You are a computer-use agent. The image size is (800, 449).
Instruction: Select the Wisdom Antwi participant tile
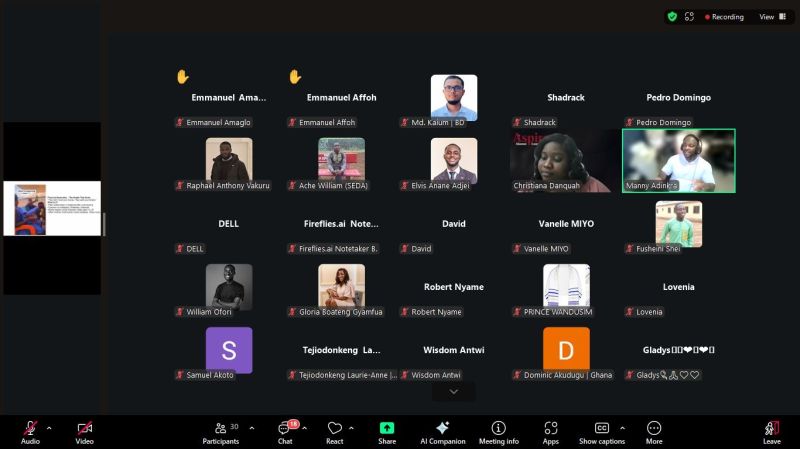[x=454, y=350]
